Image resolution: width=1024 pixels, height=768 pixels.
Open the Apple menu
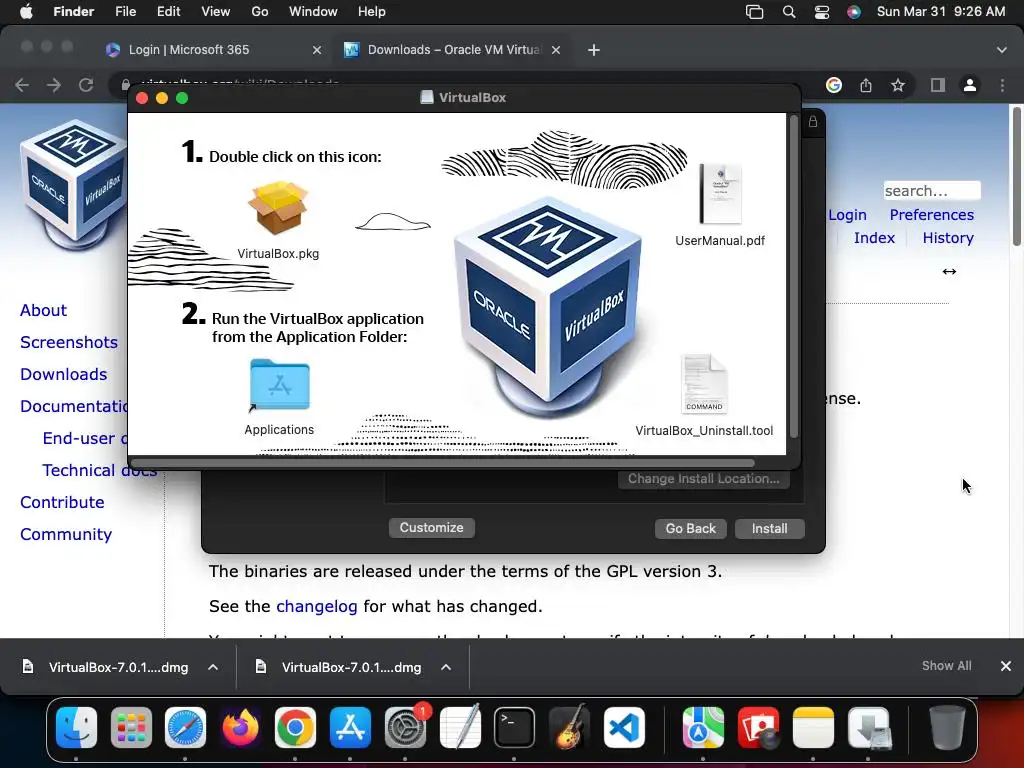26,12
